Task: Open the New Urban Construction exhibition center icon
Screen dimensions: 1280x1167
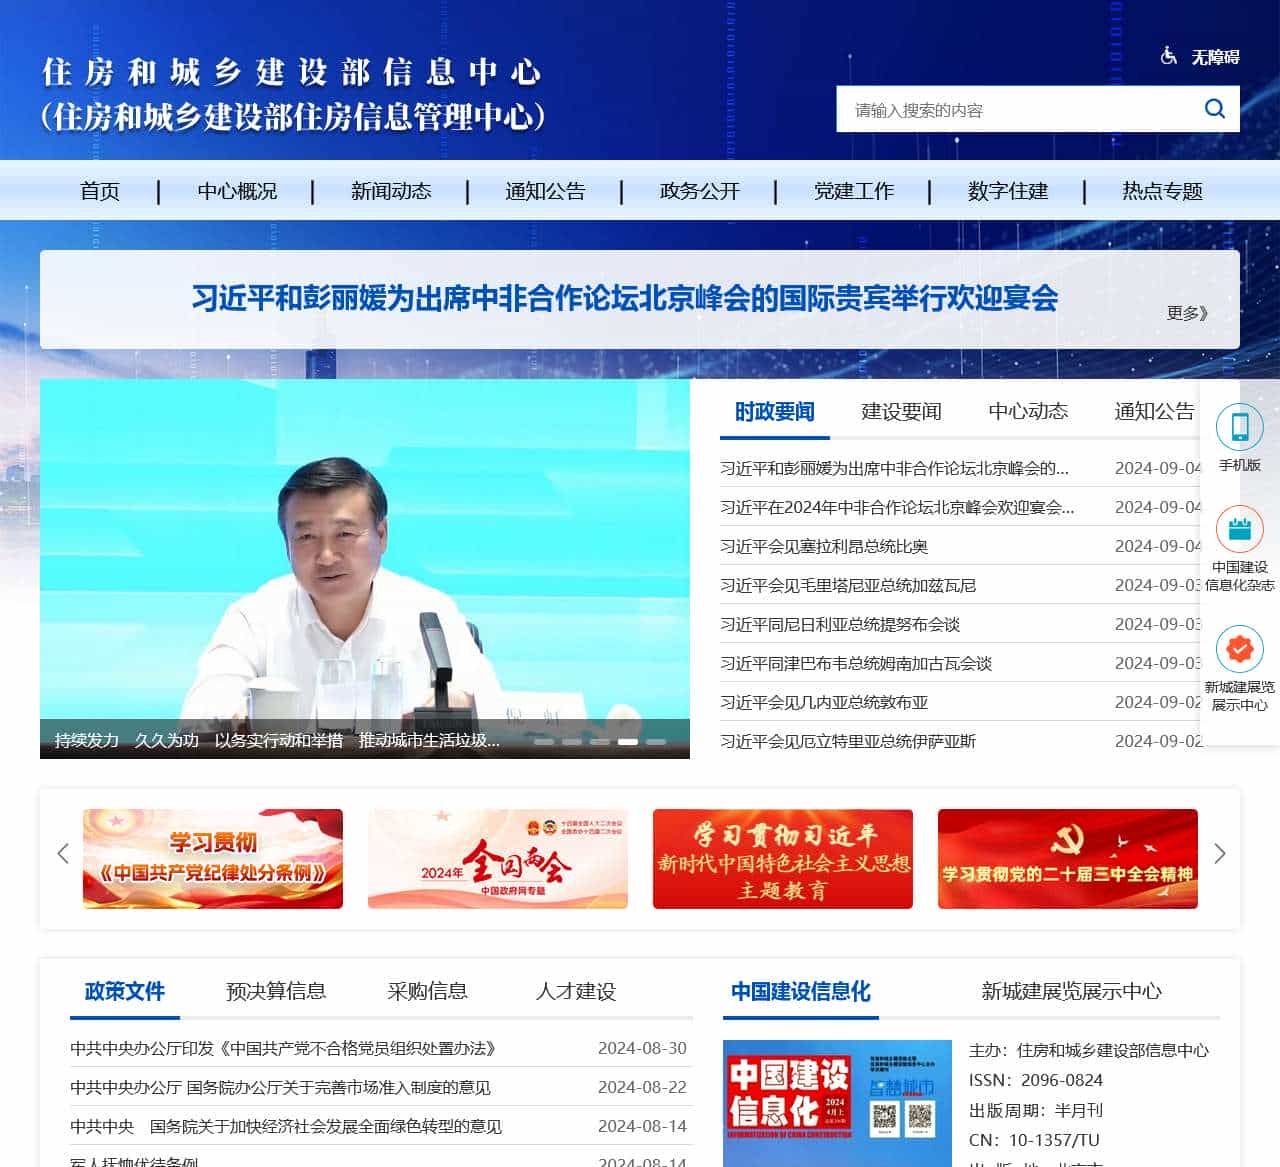Action: (1239, 650)
